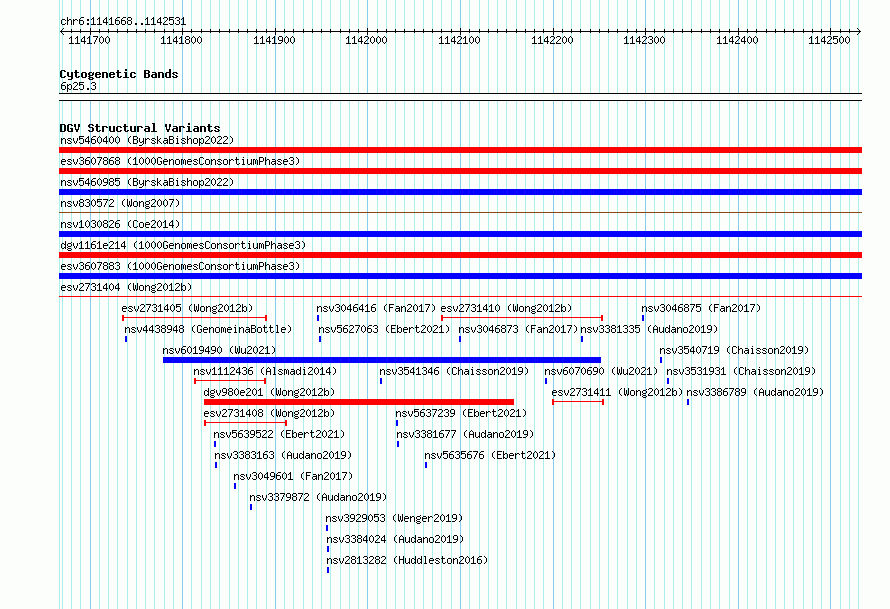Screen dimensions: 890x609
Task: Click the 1142000 ruler position
Action: tap(367, 40)
